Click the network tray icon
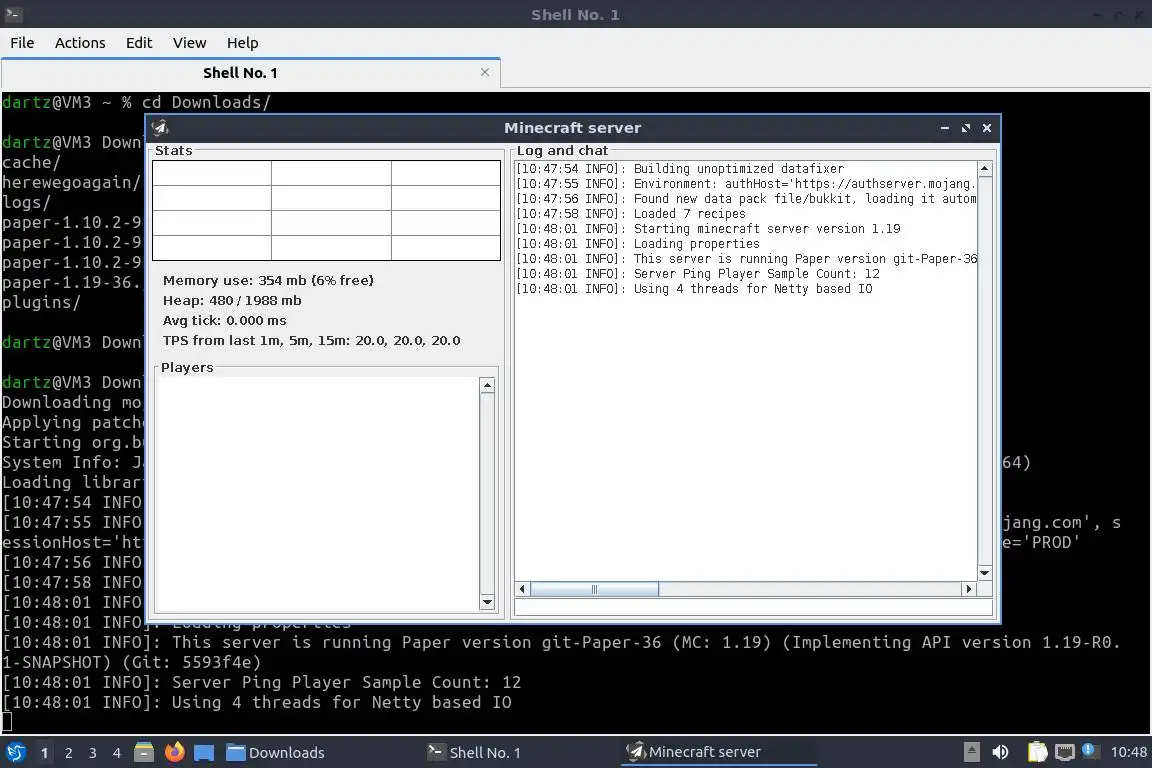This screenshot has width=1152, height=768. [x=1064, y=752]
